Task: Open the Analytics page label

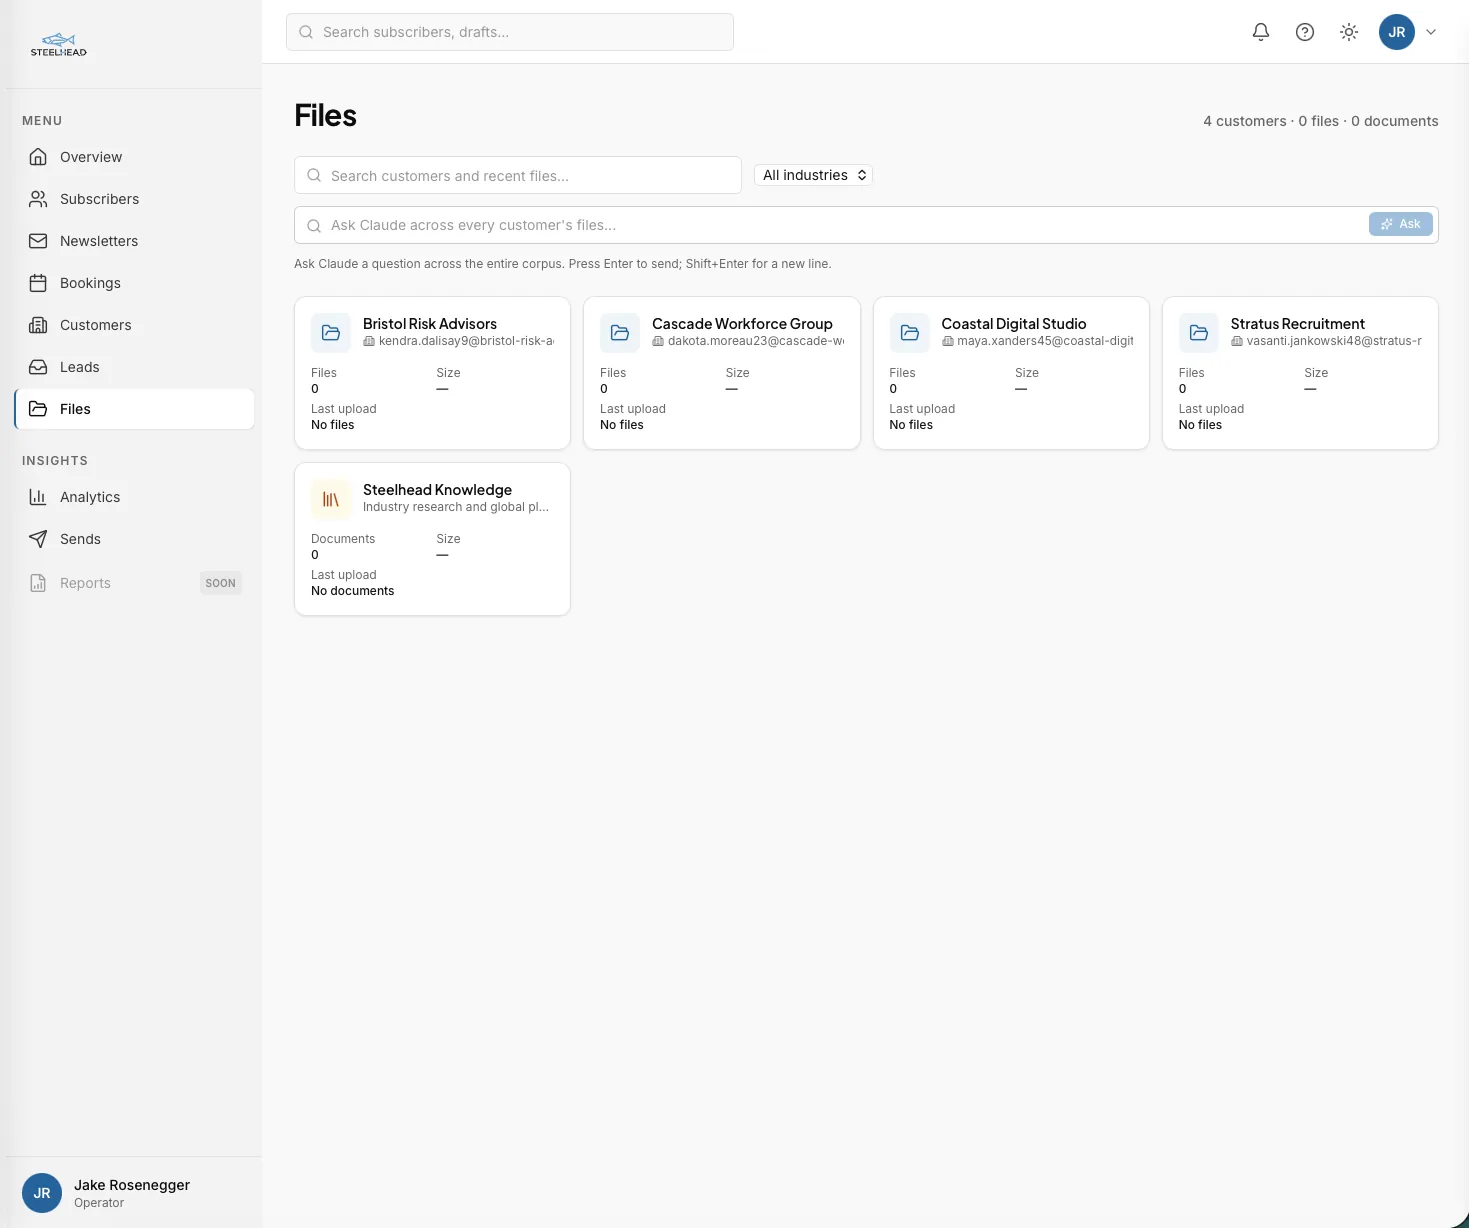Action: click(x=90, y=497)
